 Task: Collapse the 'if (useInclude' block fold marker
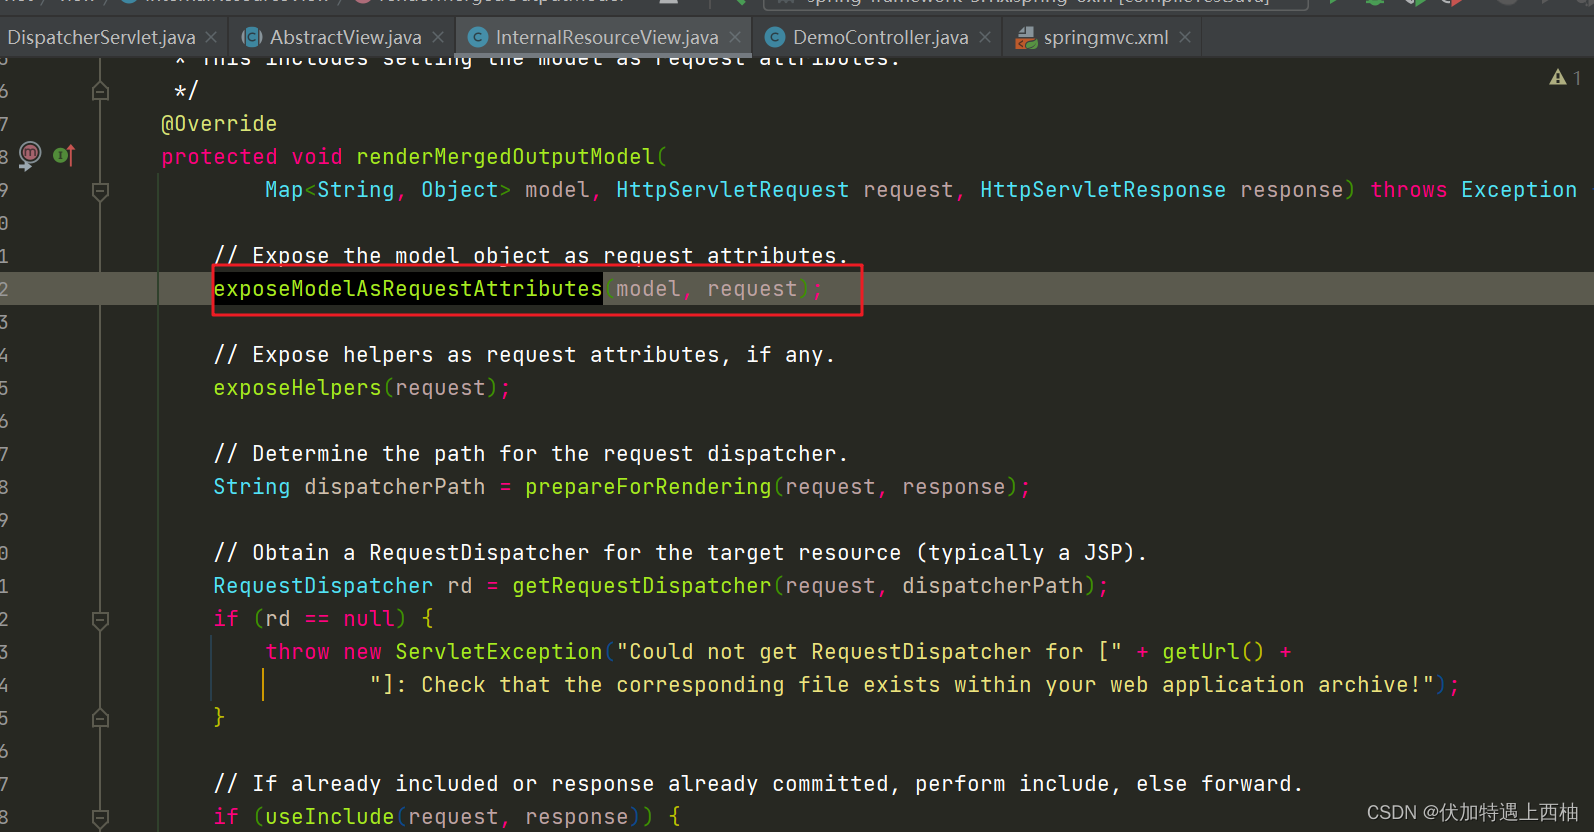click(x=100, y=817)
